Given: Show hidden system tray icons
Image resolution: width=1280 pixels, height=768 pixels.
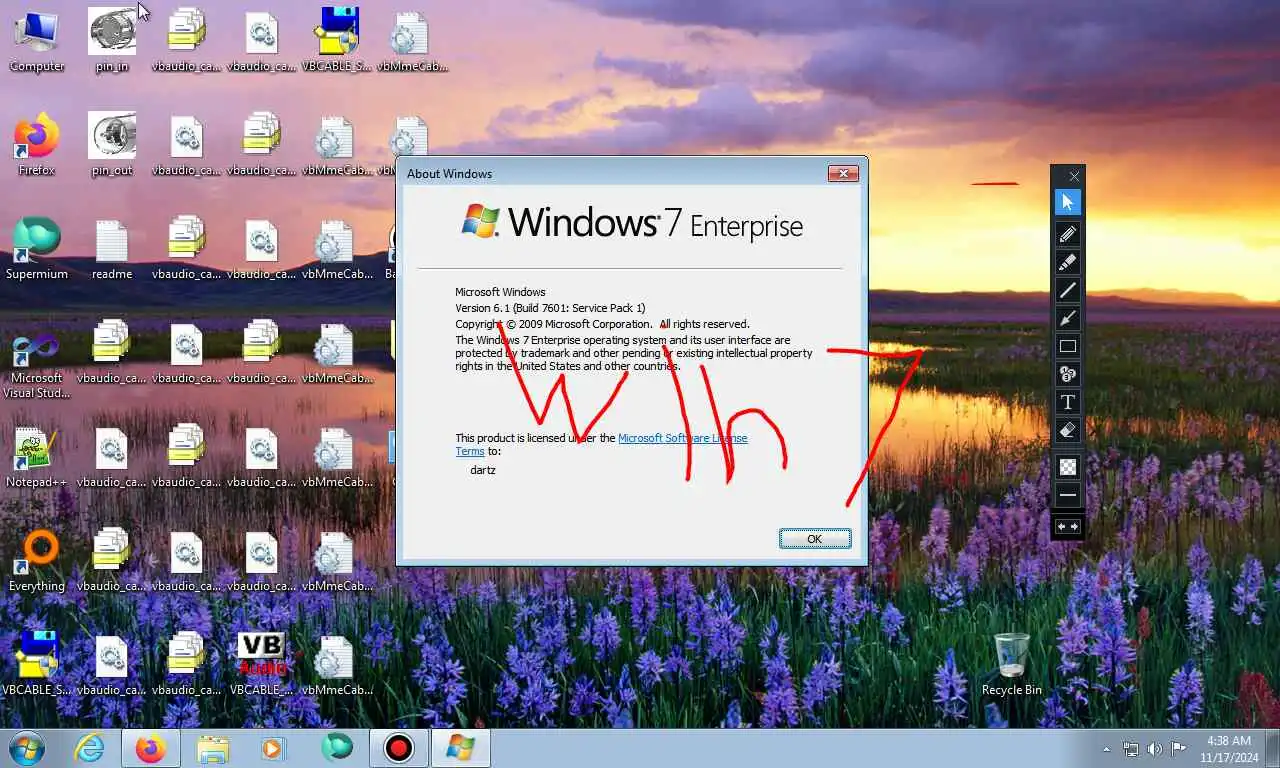Looking at the screenshot, I should coord(1107,749).
